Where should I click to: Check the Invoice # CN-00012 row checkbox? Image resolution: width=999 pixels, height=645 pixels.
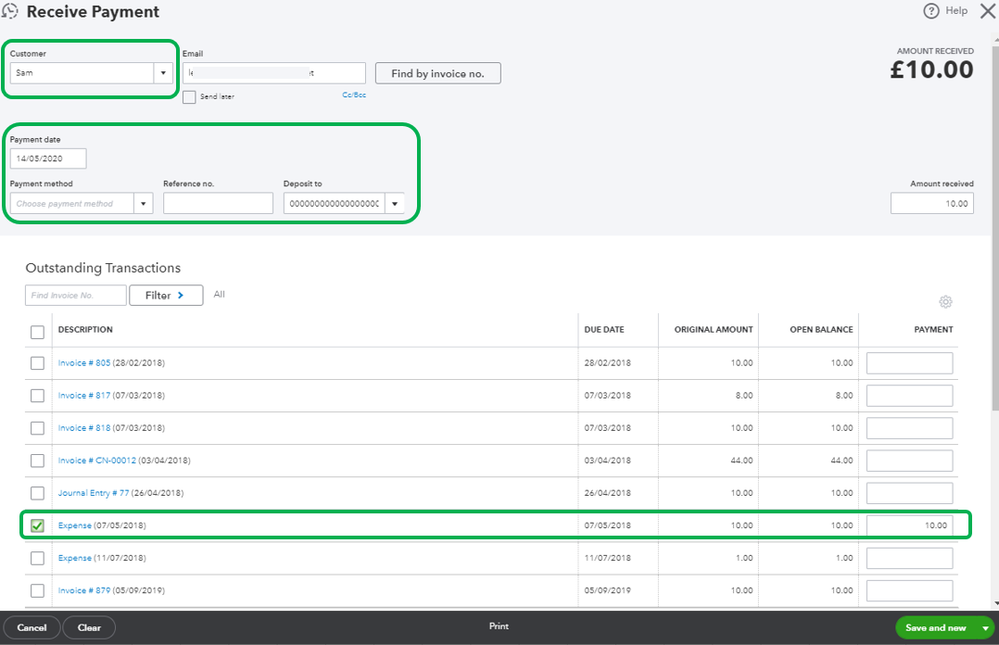click(x=38, y=460)
